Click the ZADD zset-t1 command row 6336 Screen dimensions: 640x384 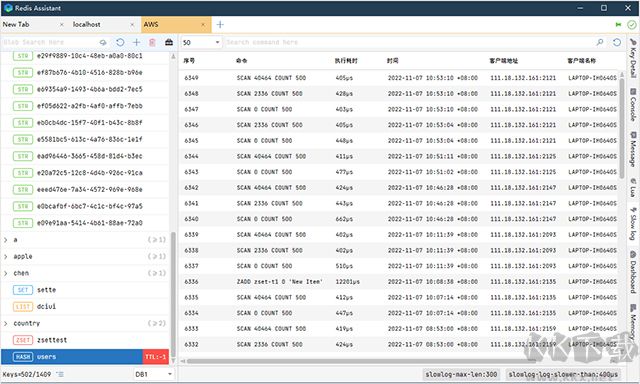(399, 282)
